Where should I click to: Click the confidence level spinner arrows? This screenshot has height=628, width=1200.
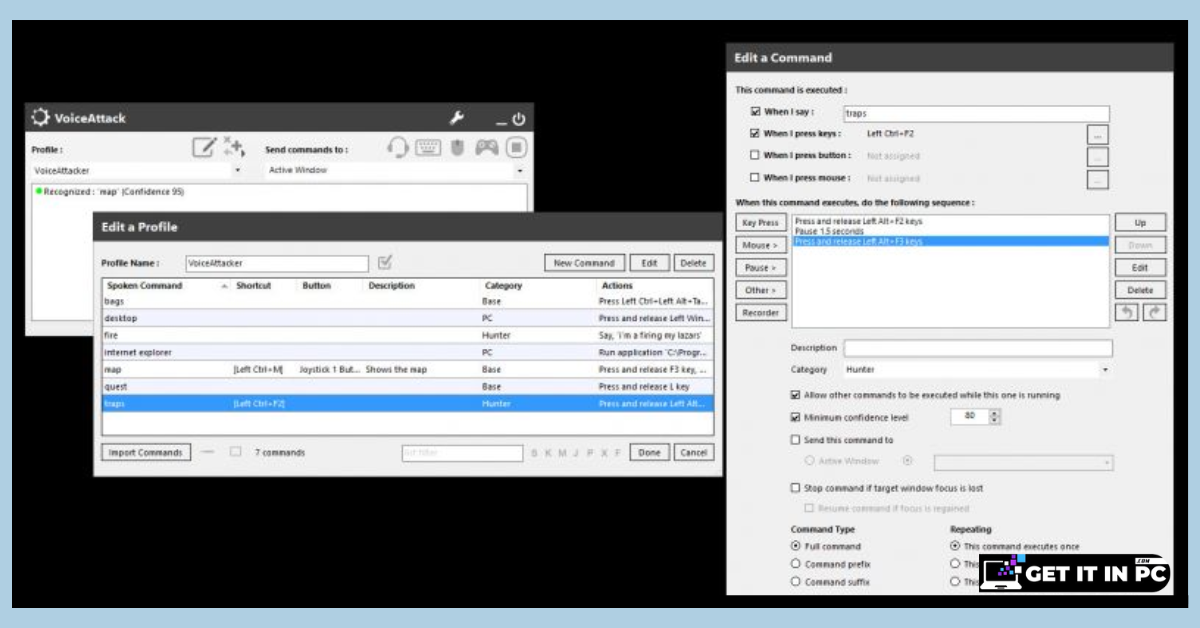point(994,417)
